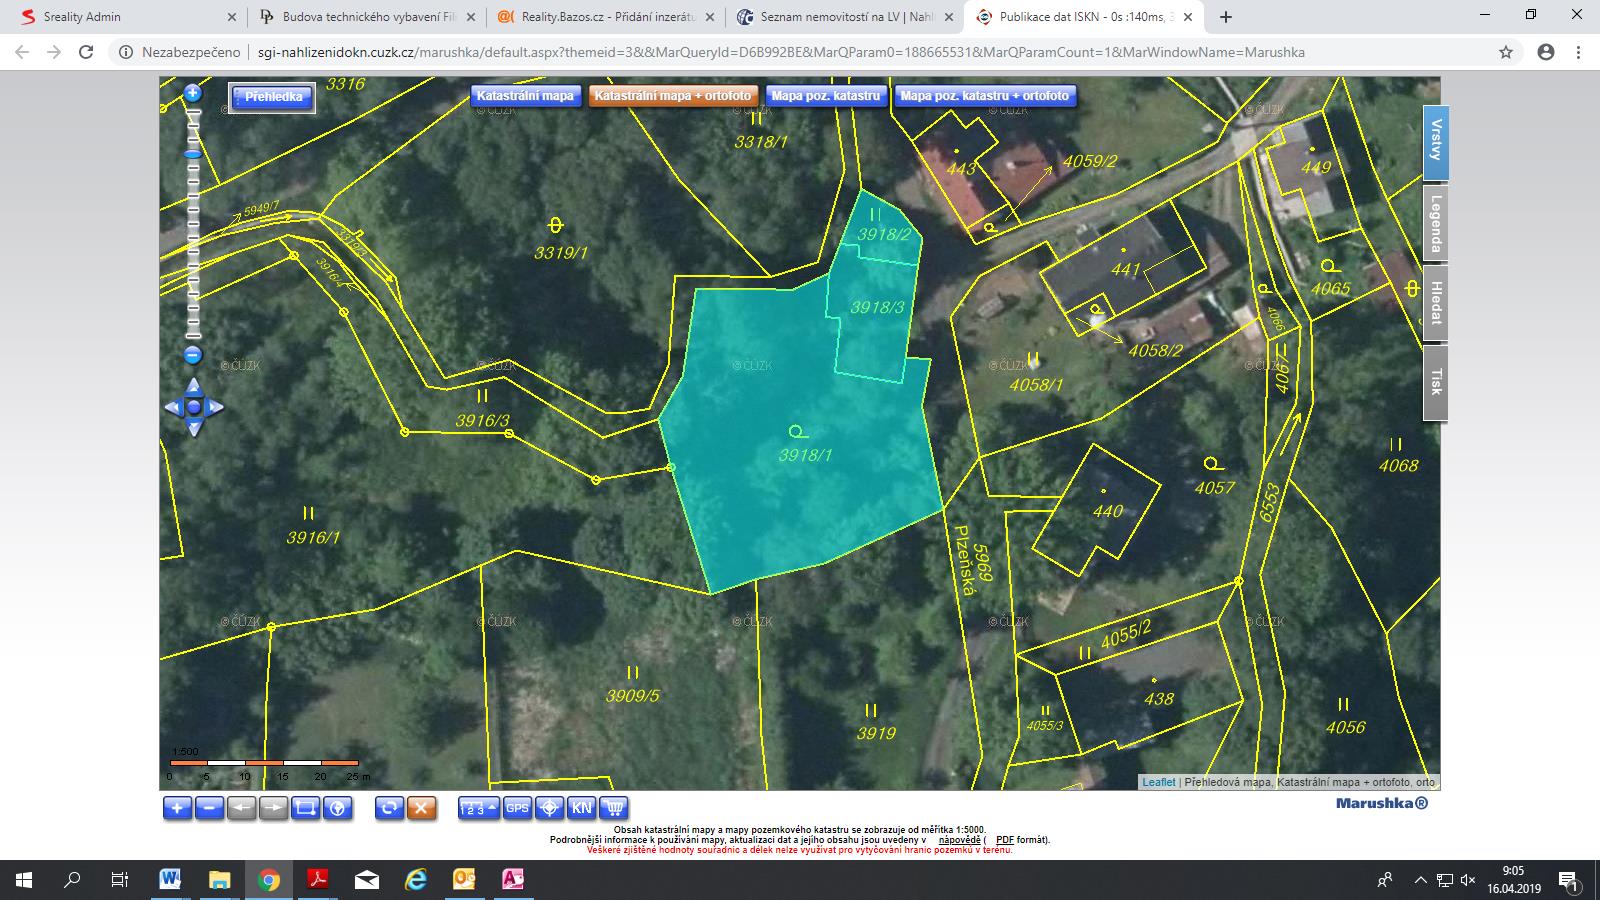Click the refresh map arrows icon
1600x900 pixels.
pyautogui.click(x=389, y=808)
